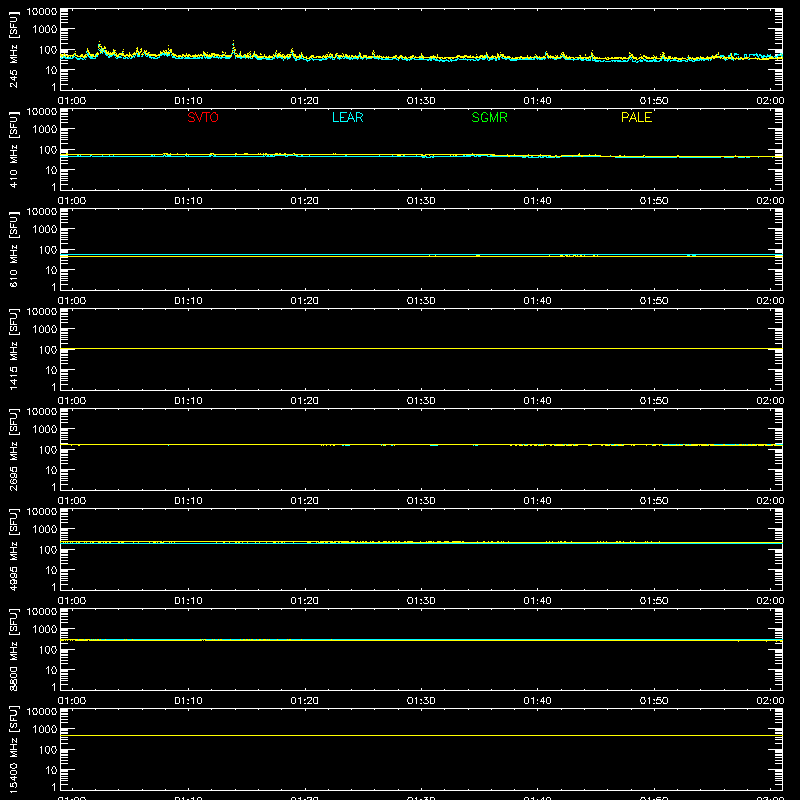This screenshot has width=800, height=800.
Task: Click the 01:20 tick under the 1415 MHz plot
Action: pyautogui.click(x=305, y=401)
